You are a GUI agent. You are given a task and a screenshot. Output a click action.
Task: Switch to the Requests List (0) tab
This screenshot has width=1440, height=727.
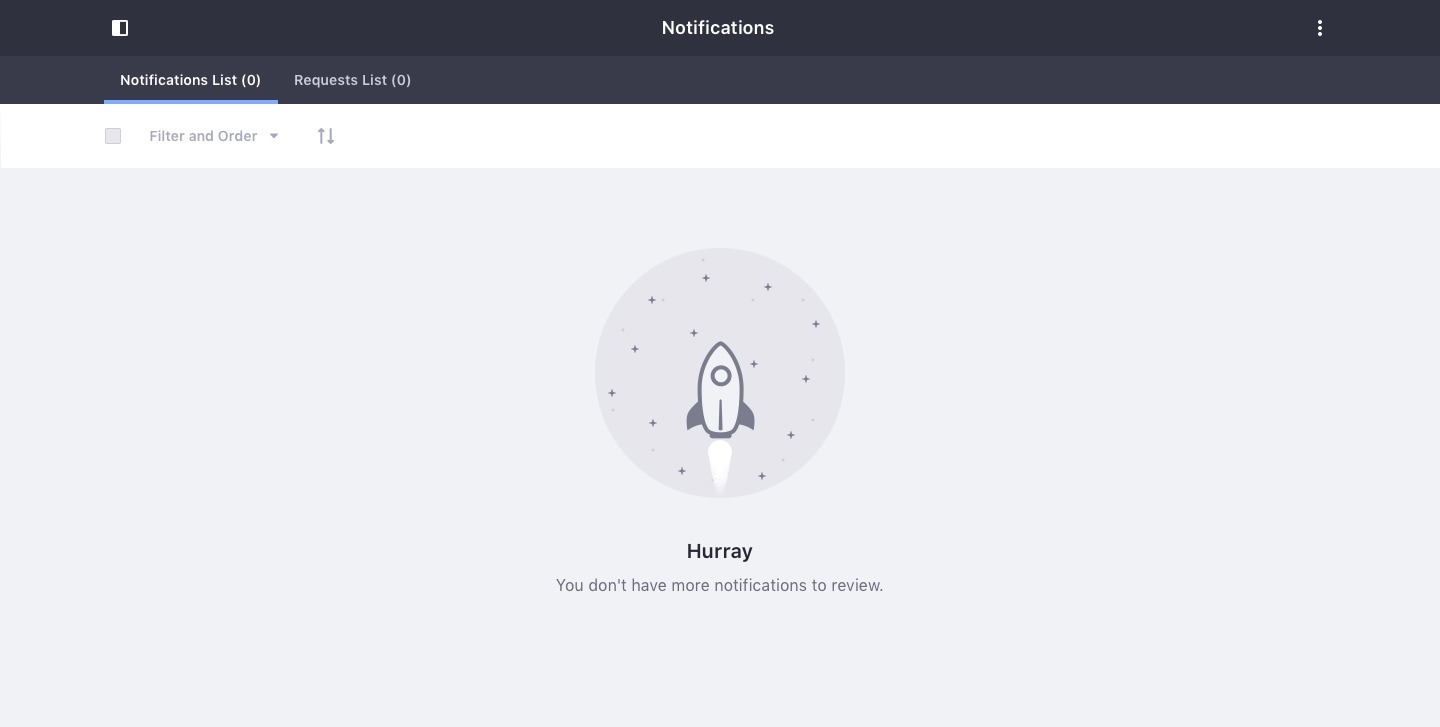point(352,80)
